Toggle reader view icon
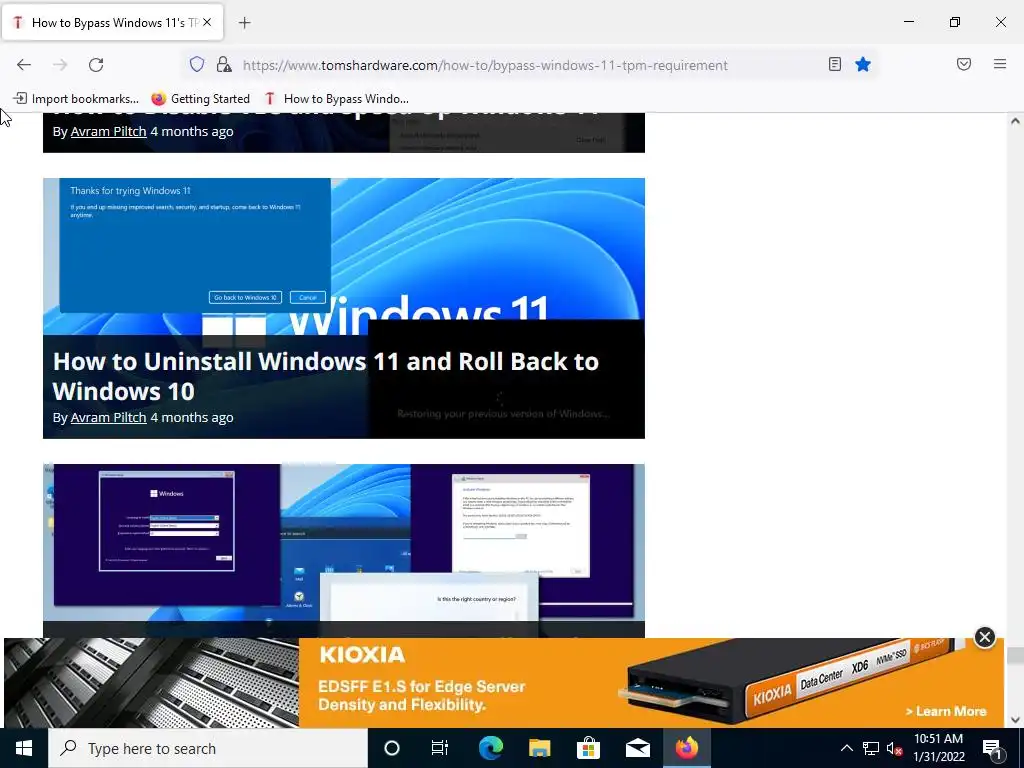This screenshot has width=1024, height=768. click(x=835, y=65)
